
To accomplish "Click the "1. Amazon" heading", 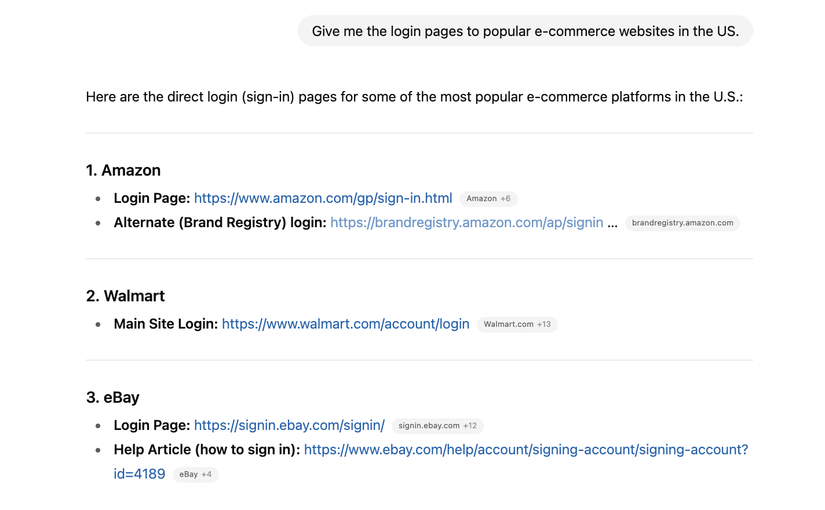I will point(123,170).
